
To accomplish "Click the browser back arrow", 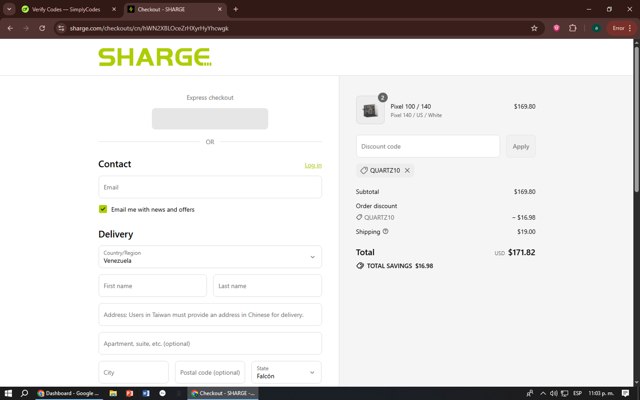I will click(10, 28).
